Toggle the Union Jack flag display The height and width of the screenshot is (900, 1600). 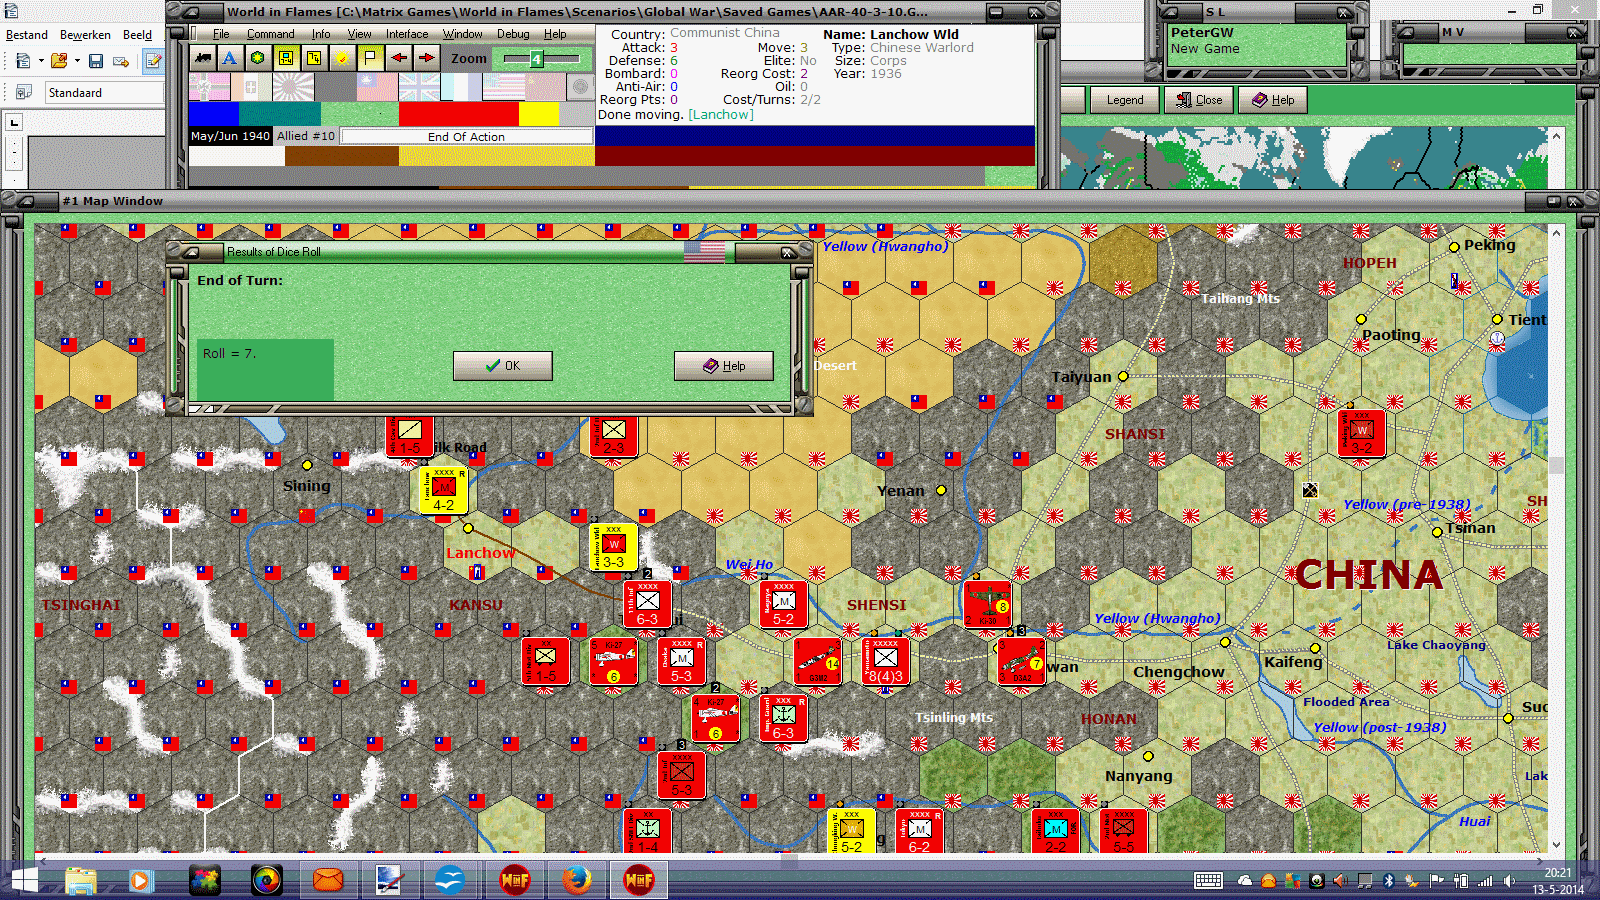(419, 86)
